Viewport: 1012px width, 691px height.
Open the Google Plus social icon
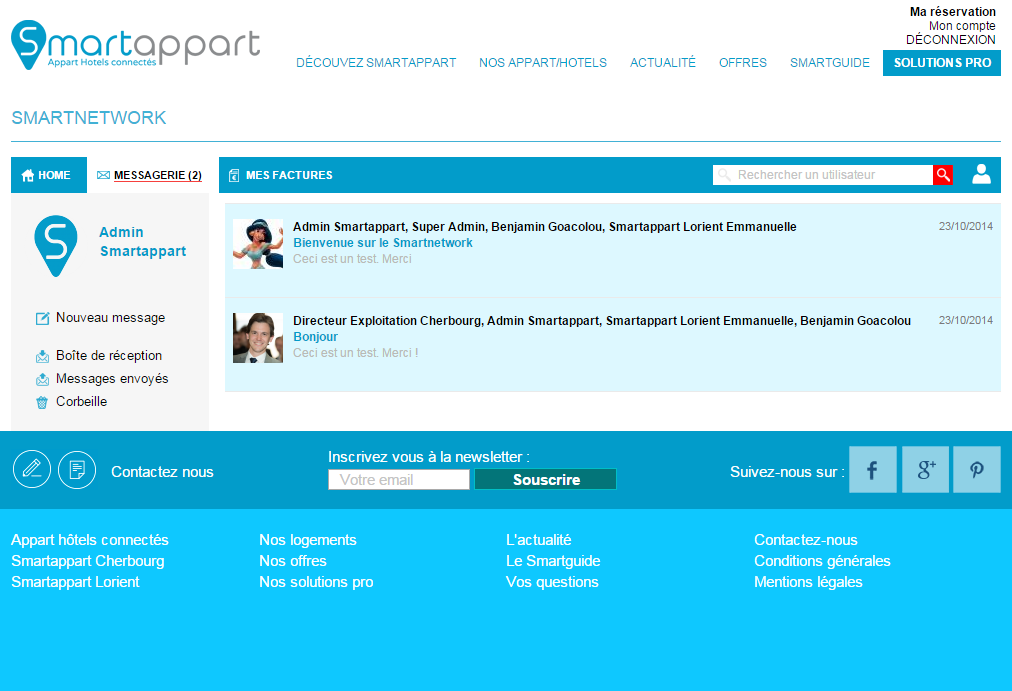click(x=925, y=470)
